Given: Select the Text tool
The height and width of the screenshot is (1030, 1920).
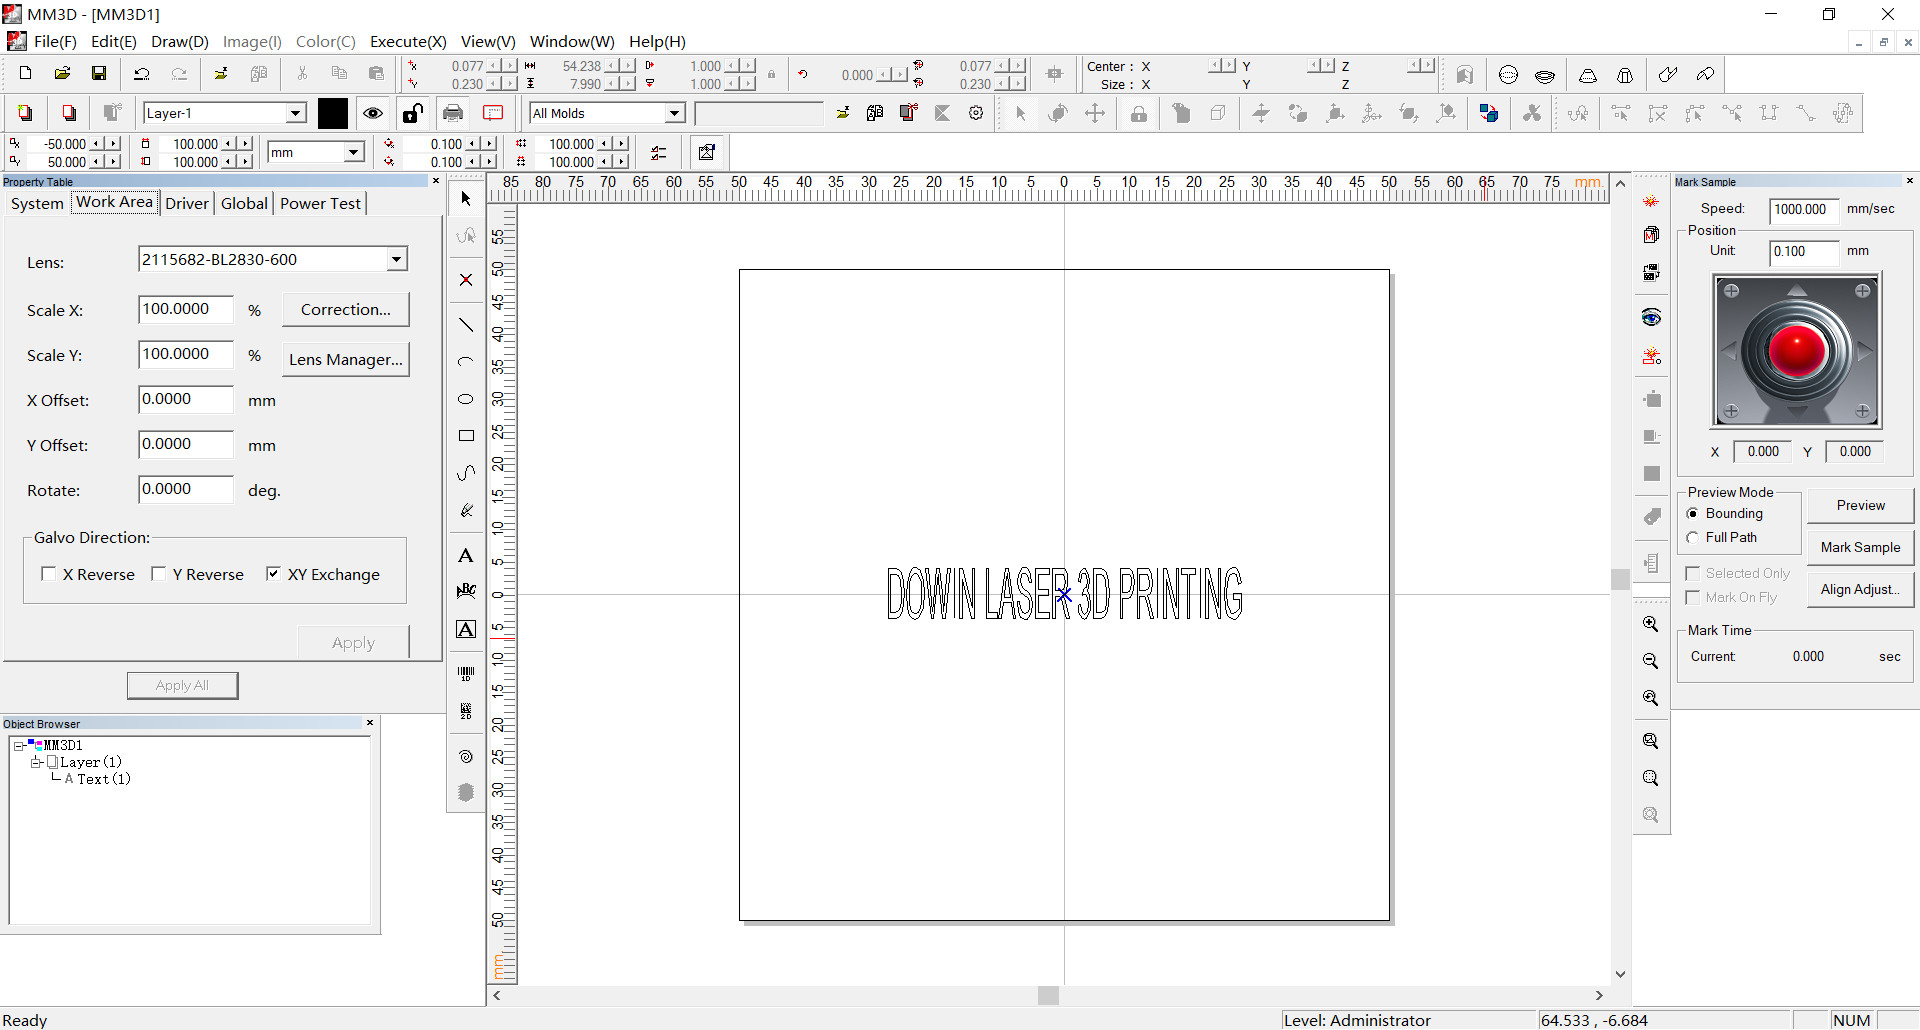Looking at the screenshot, I should [x=466, y=556].
